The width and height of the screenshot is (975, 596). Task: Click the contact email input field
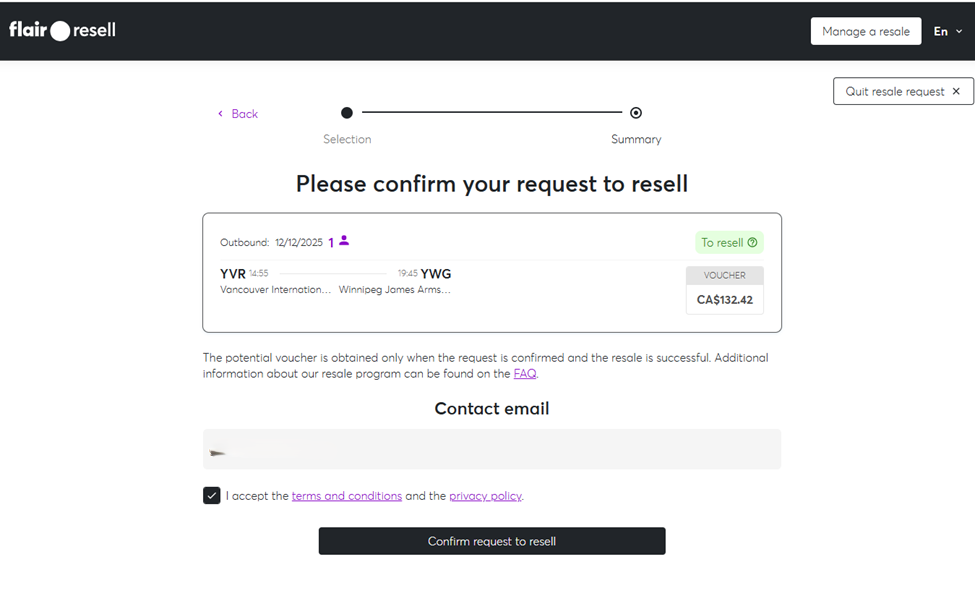tap(491, 449)
